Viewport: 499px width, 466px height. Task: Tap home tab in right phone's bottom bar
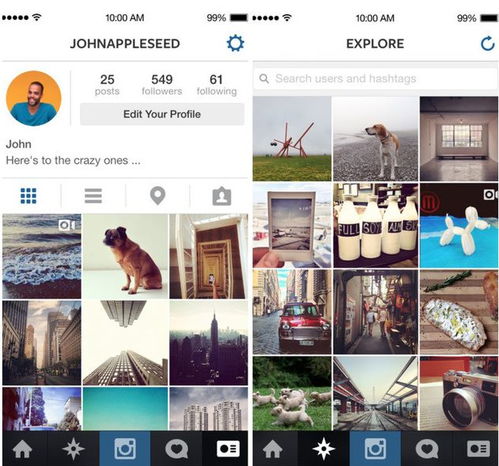click(273, 449)
